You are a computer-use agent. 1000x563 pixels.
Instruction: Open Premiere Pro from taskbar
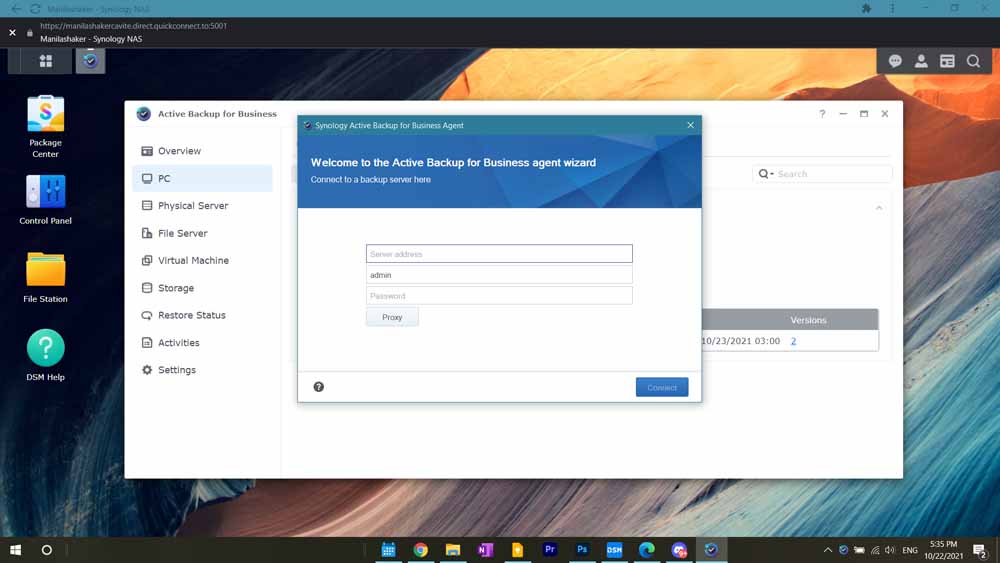550,550
